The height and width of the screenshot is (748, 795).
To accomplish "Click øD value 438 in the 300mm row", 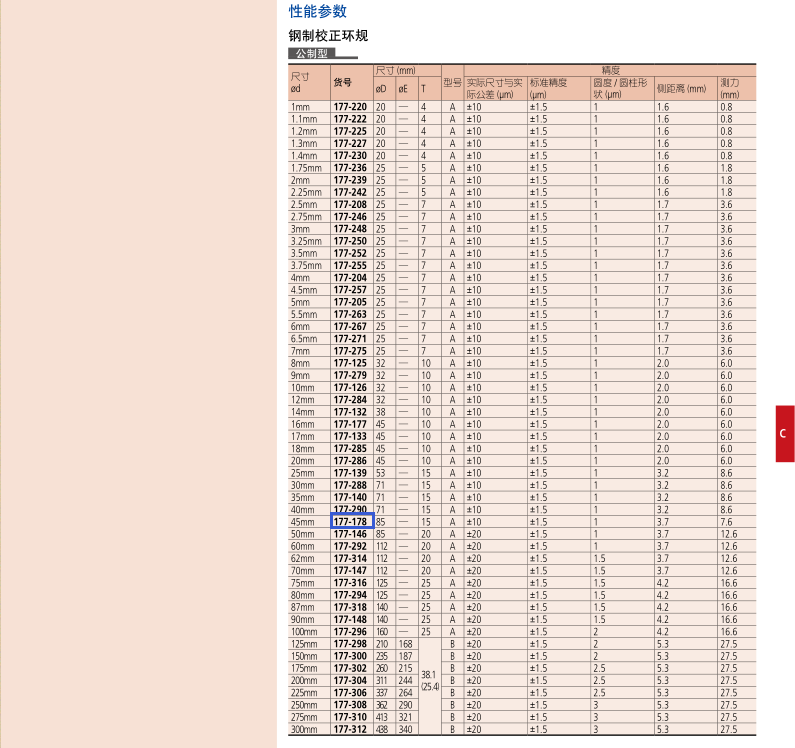I will point(382,730).
